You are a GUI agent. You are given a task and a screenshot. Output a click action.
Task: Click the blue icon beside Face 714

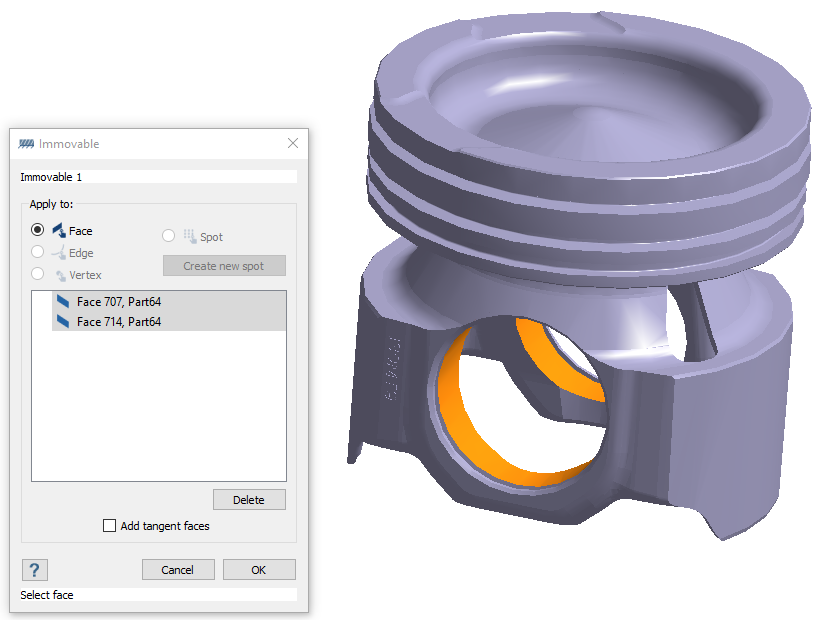[x=64, y=322]
